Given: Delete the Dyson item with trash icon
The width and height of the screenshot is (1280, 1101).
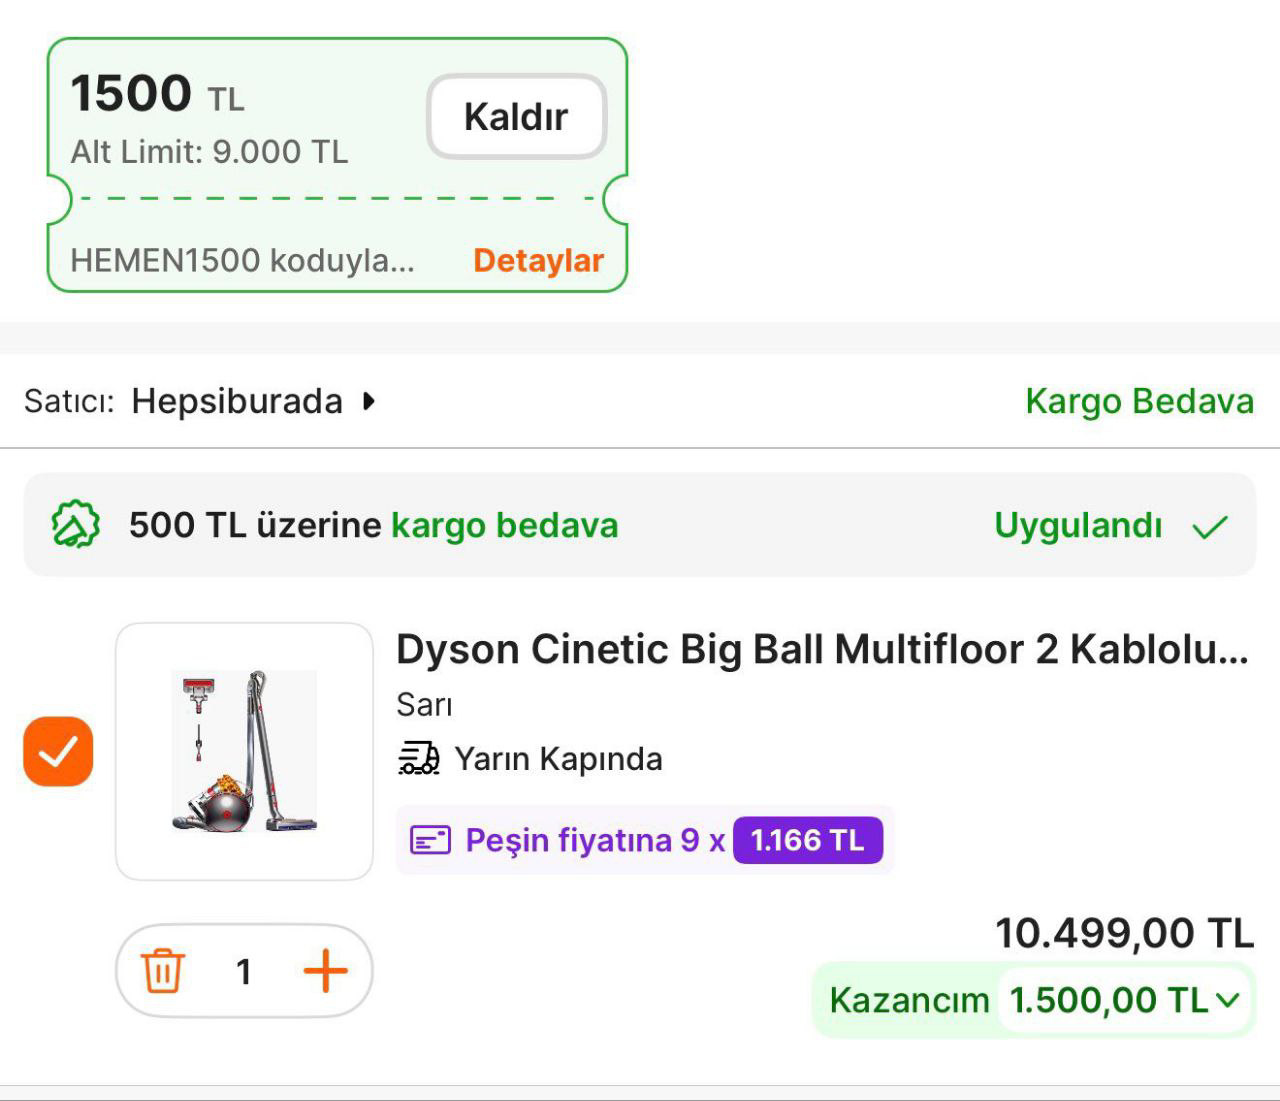Looking at the screenshot, I should tap(162, 971).
